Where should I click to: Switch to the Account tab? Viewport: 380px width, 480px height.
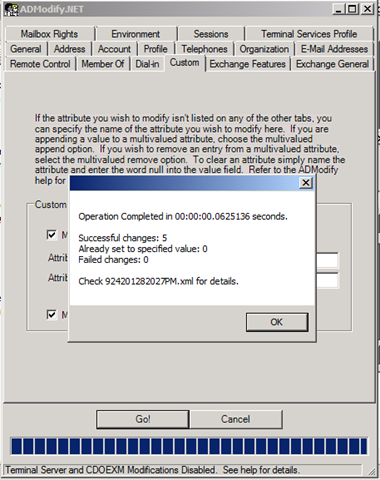point(114,49)
